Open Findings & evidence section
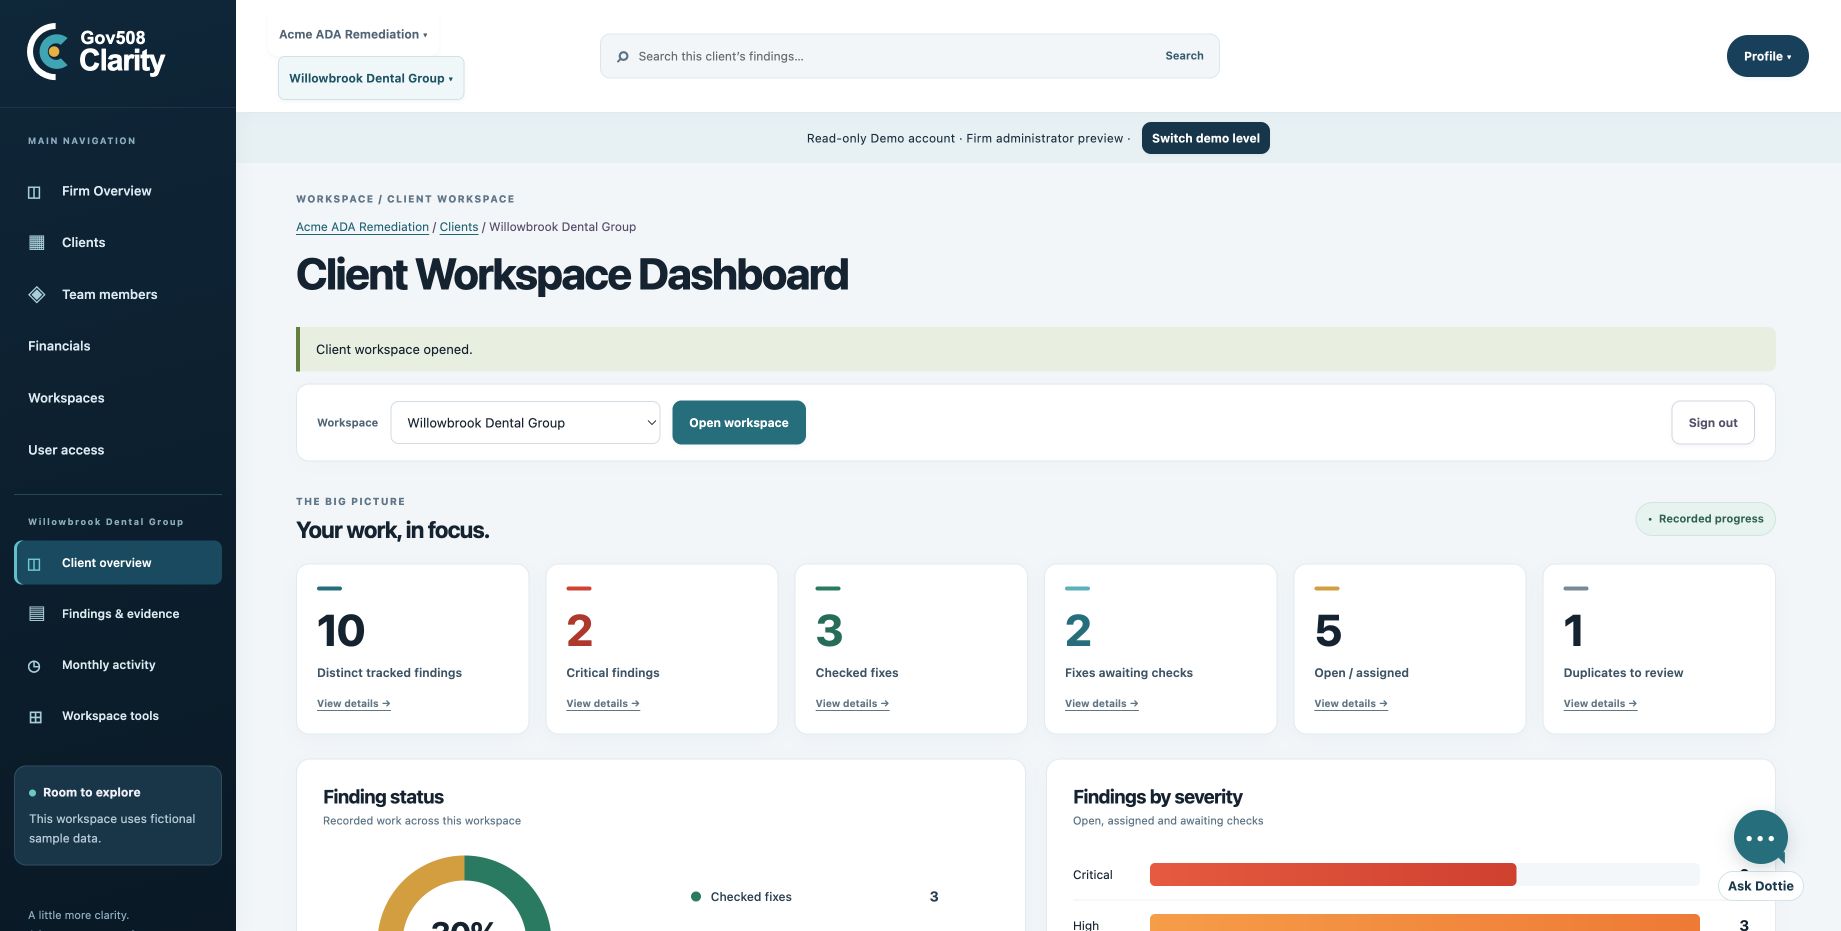Screen dimensions: 1841x931 (x=118, y=614)
